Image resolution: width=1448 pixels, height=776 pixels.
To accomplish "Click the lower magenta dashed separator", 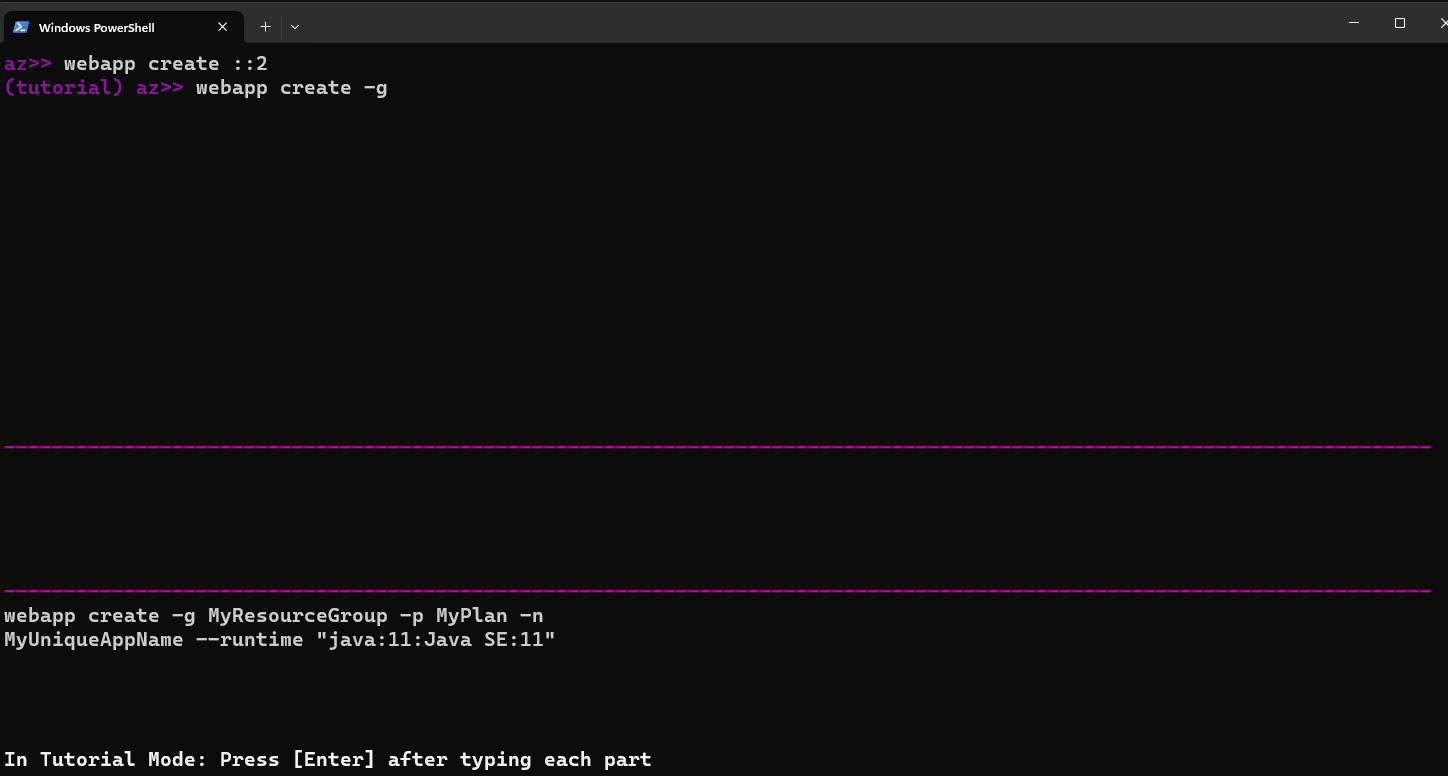I will tap(717, 591).
